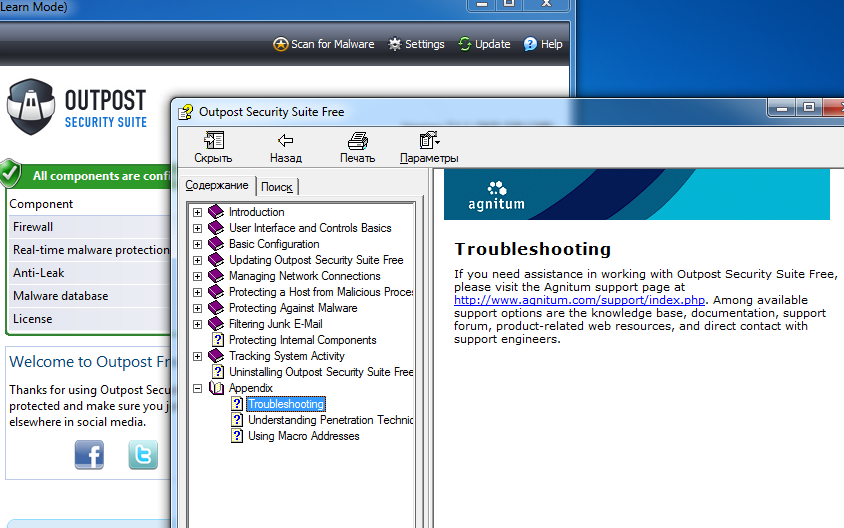This screenshot has height=528, width=844.
Task: Expand the Tracking System Activity node
Action: pyautogui.click(x=198, y=357)
